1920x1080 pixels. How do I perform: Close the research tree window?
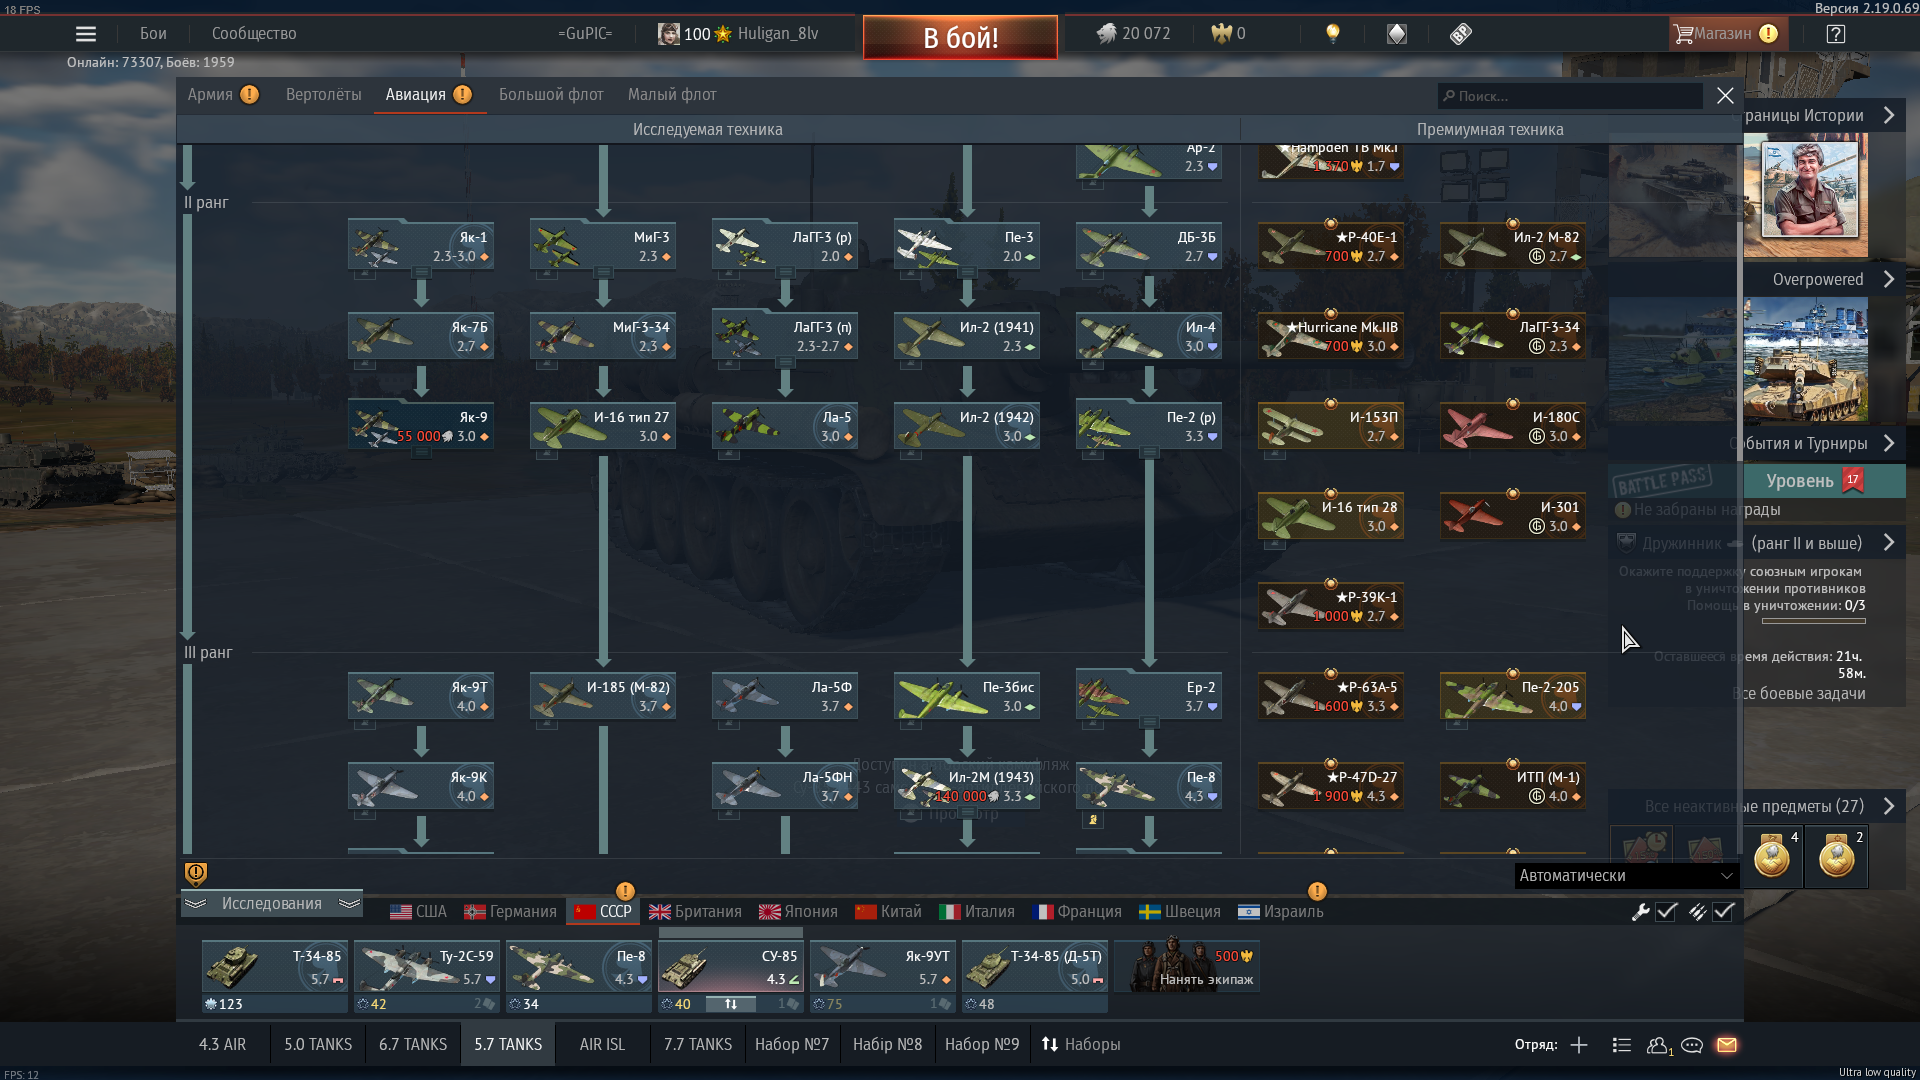coord(1725,96)
